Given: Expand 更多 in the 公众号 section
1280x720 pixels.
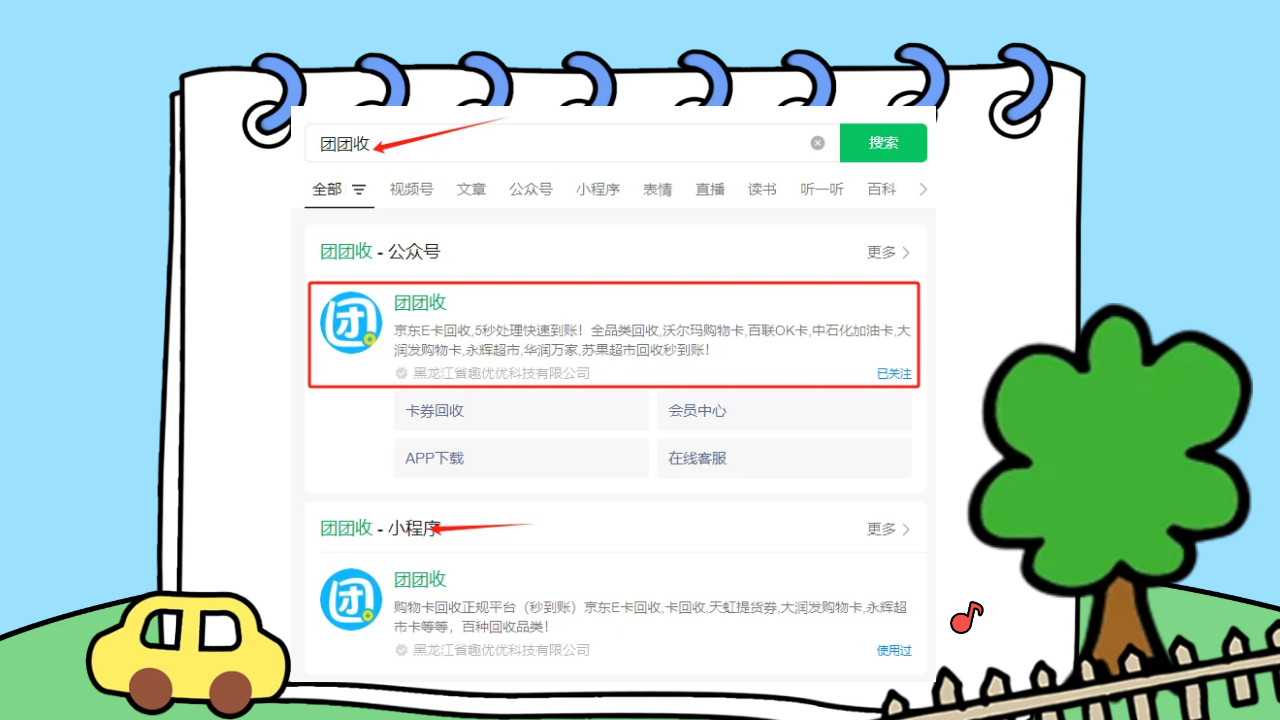Looking at the screenshot, I should pos(889,252).
